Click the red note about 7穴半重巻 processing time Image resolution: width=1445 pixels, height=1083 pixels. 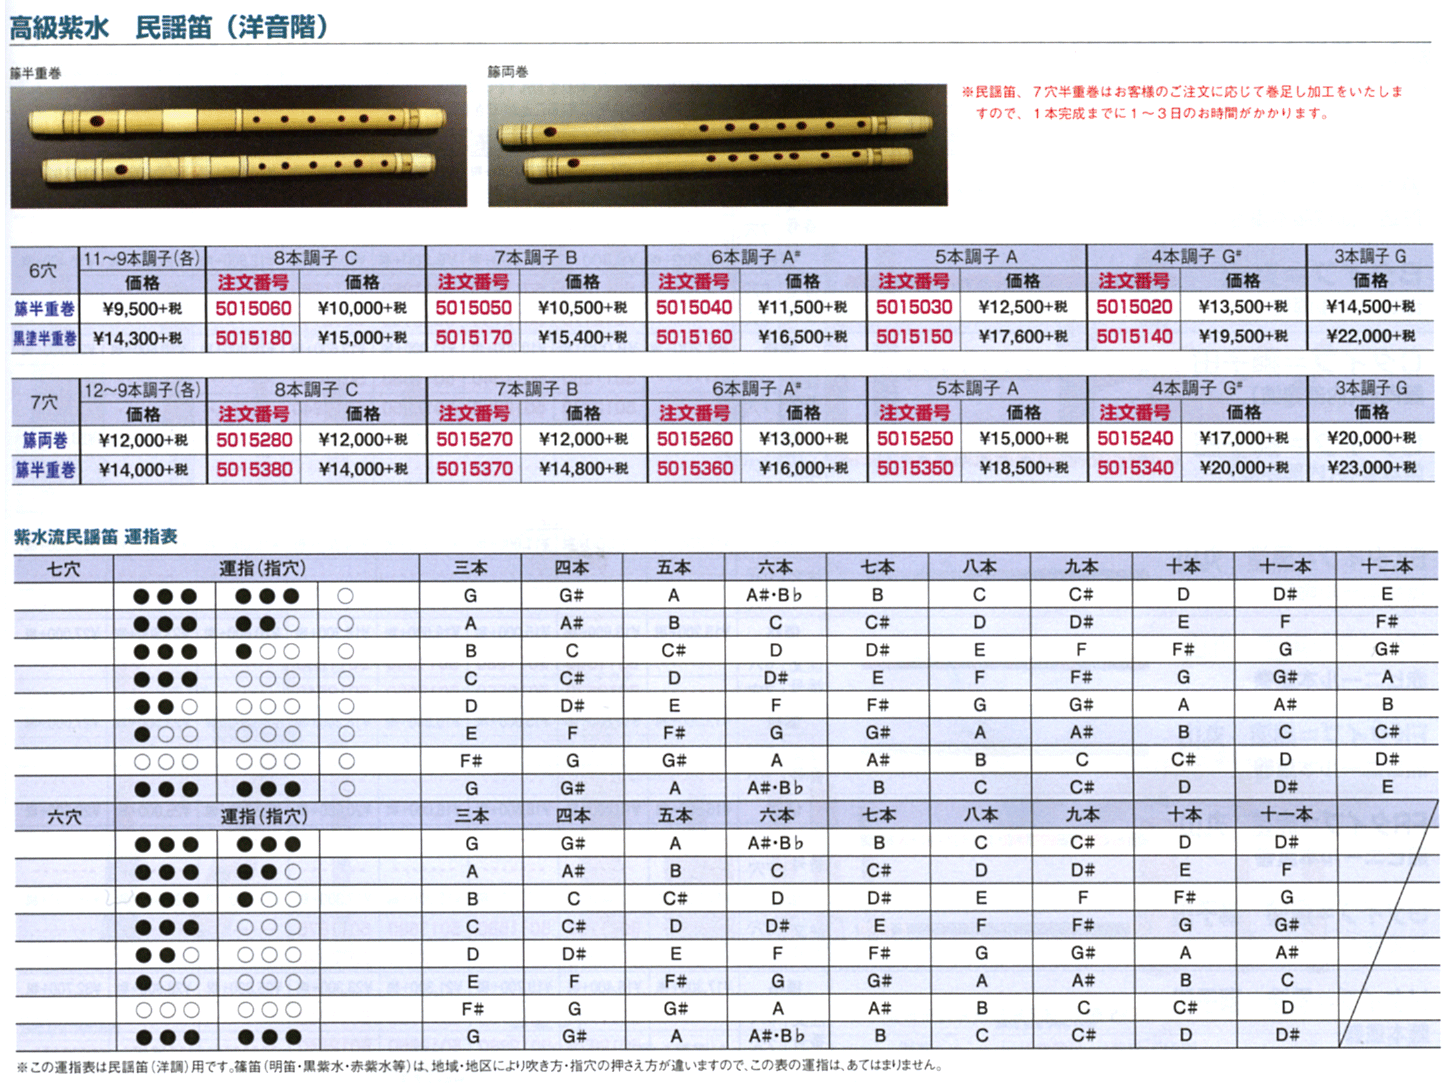tap(1183, 102)
